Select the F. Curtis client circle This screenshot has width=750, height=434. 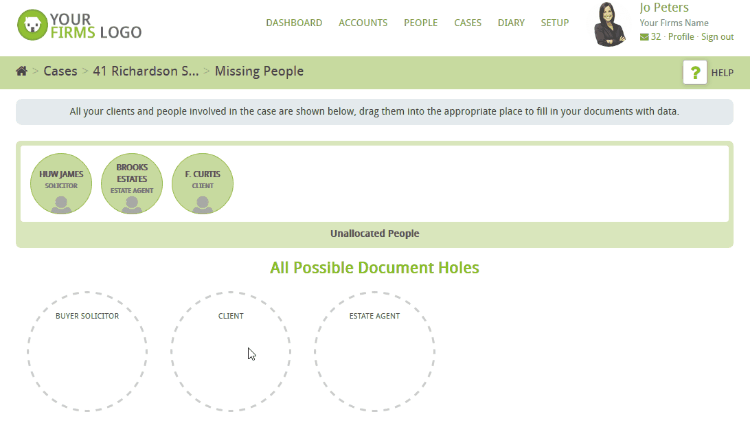coord(203,183)
